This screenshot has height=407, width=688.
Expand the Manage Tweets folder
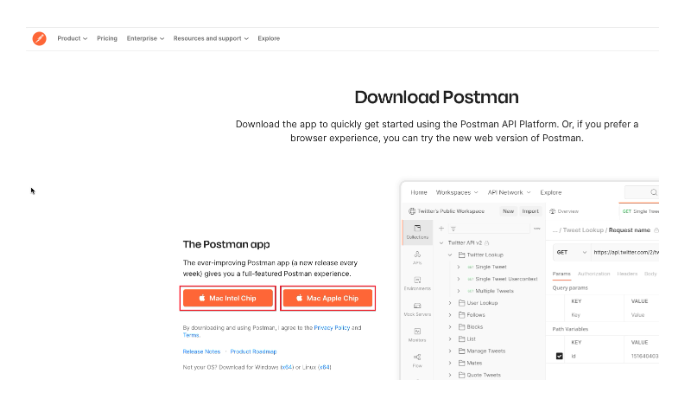coord(450,351)
